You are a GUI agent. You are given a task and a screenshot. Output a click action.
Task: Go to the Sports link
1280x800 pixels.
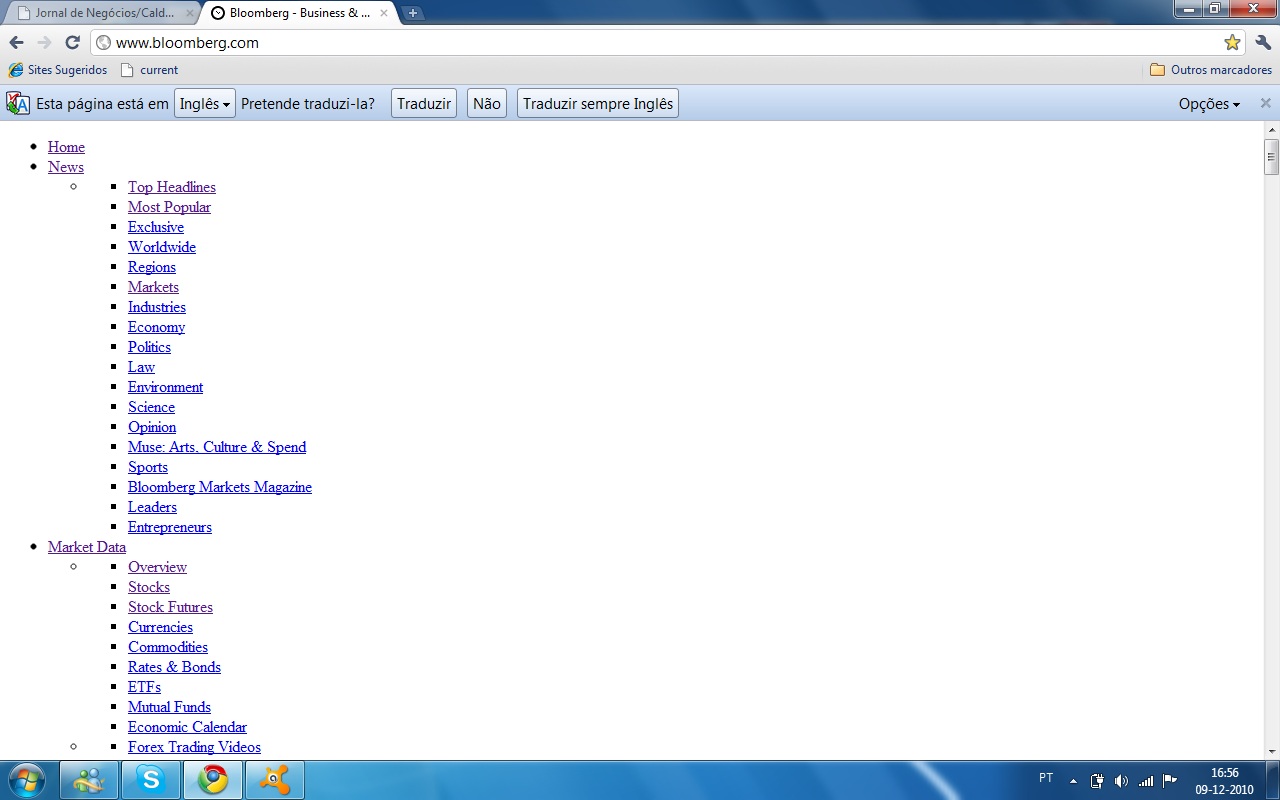pos(148,467)
